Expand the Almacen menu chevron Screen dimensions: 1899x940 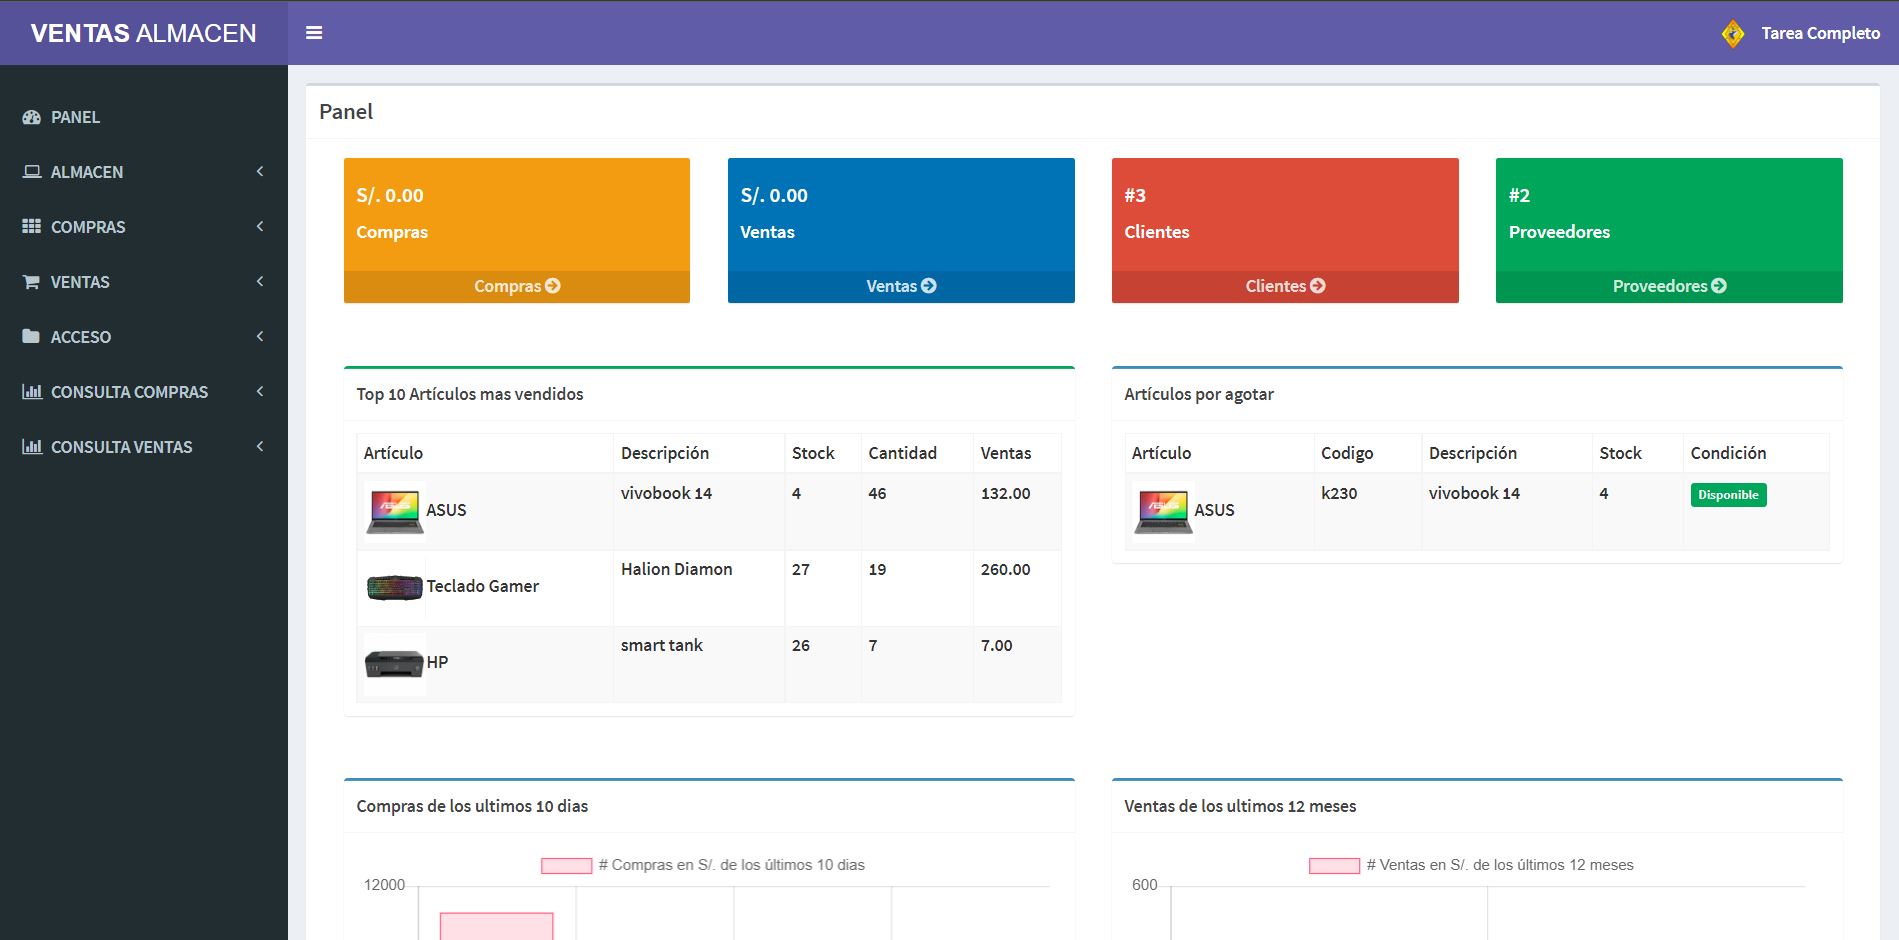(260, 172)
